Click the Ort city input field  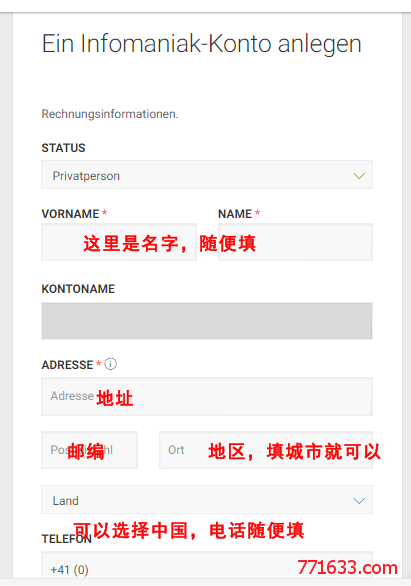click(266, 450)
